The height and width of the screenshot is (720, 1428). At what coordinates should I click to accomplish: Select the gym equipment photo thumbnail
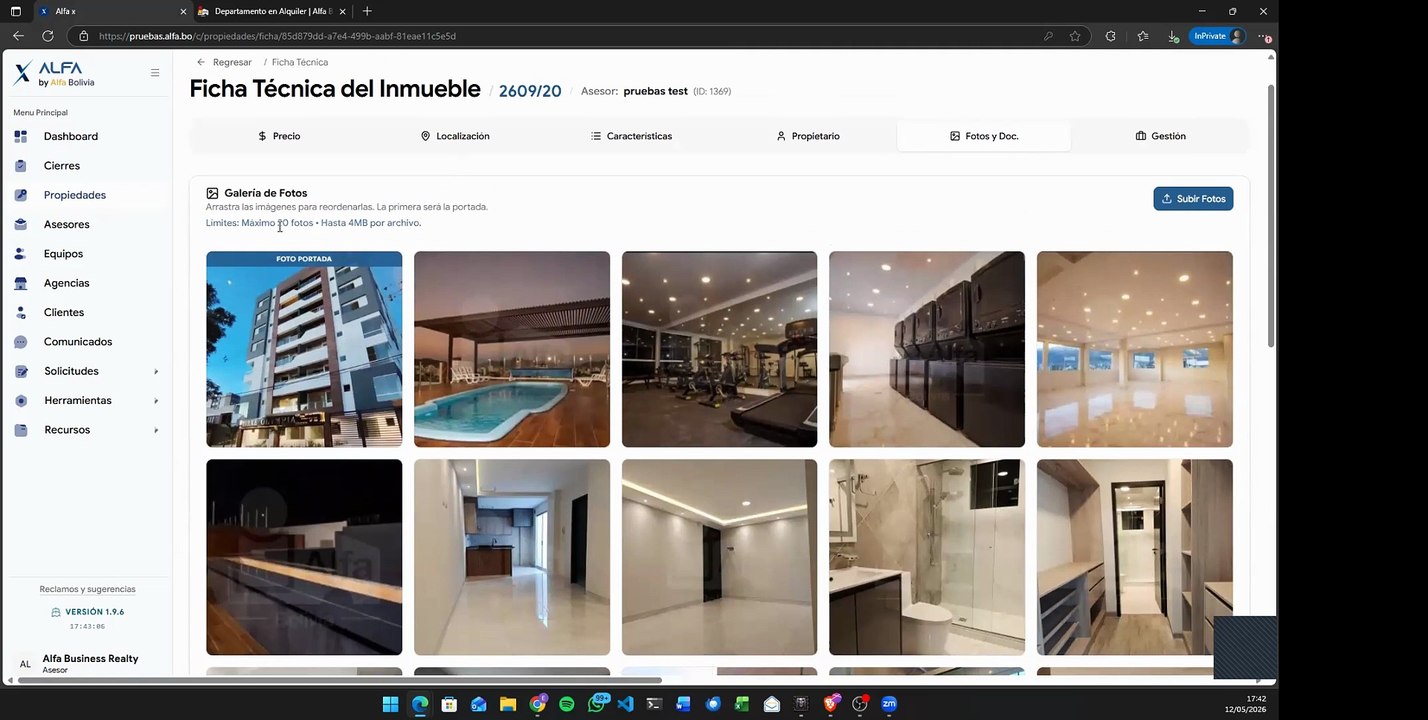(719, 349)
